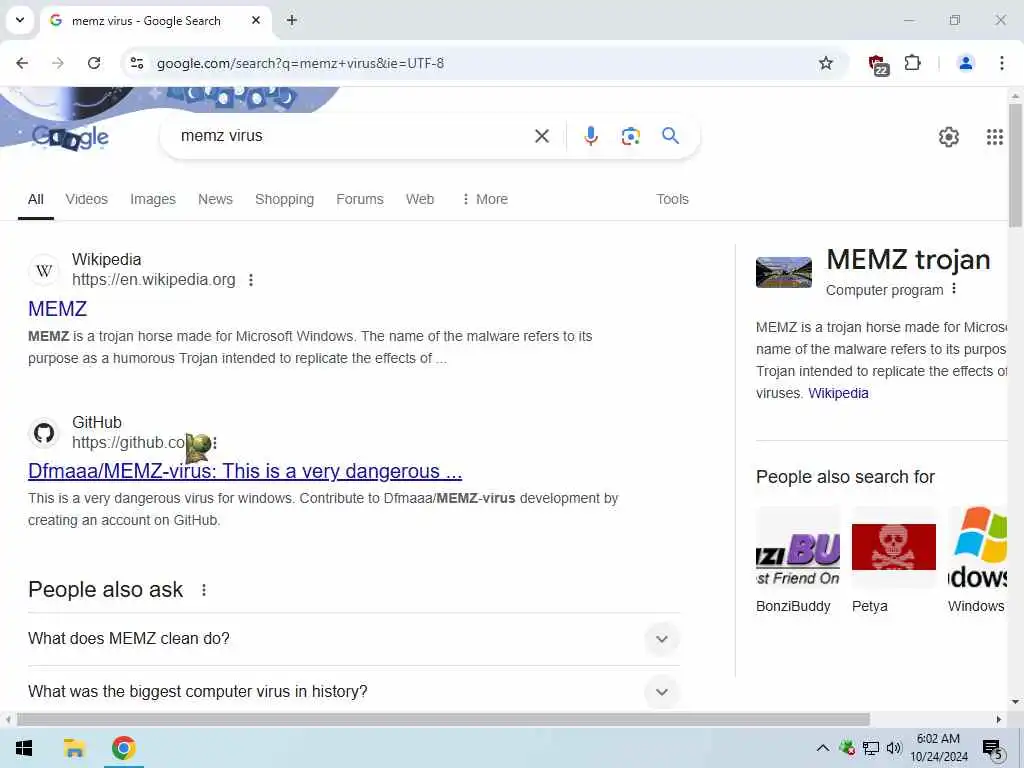Open the Petya related search

point(893,561)
